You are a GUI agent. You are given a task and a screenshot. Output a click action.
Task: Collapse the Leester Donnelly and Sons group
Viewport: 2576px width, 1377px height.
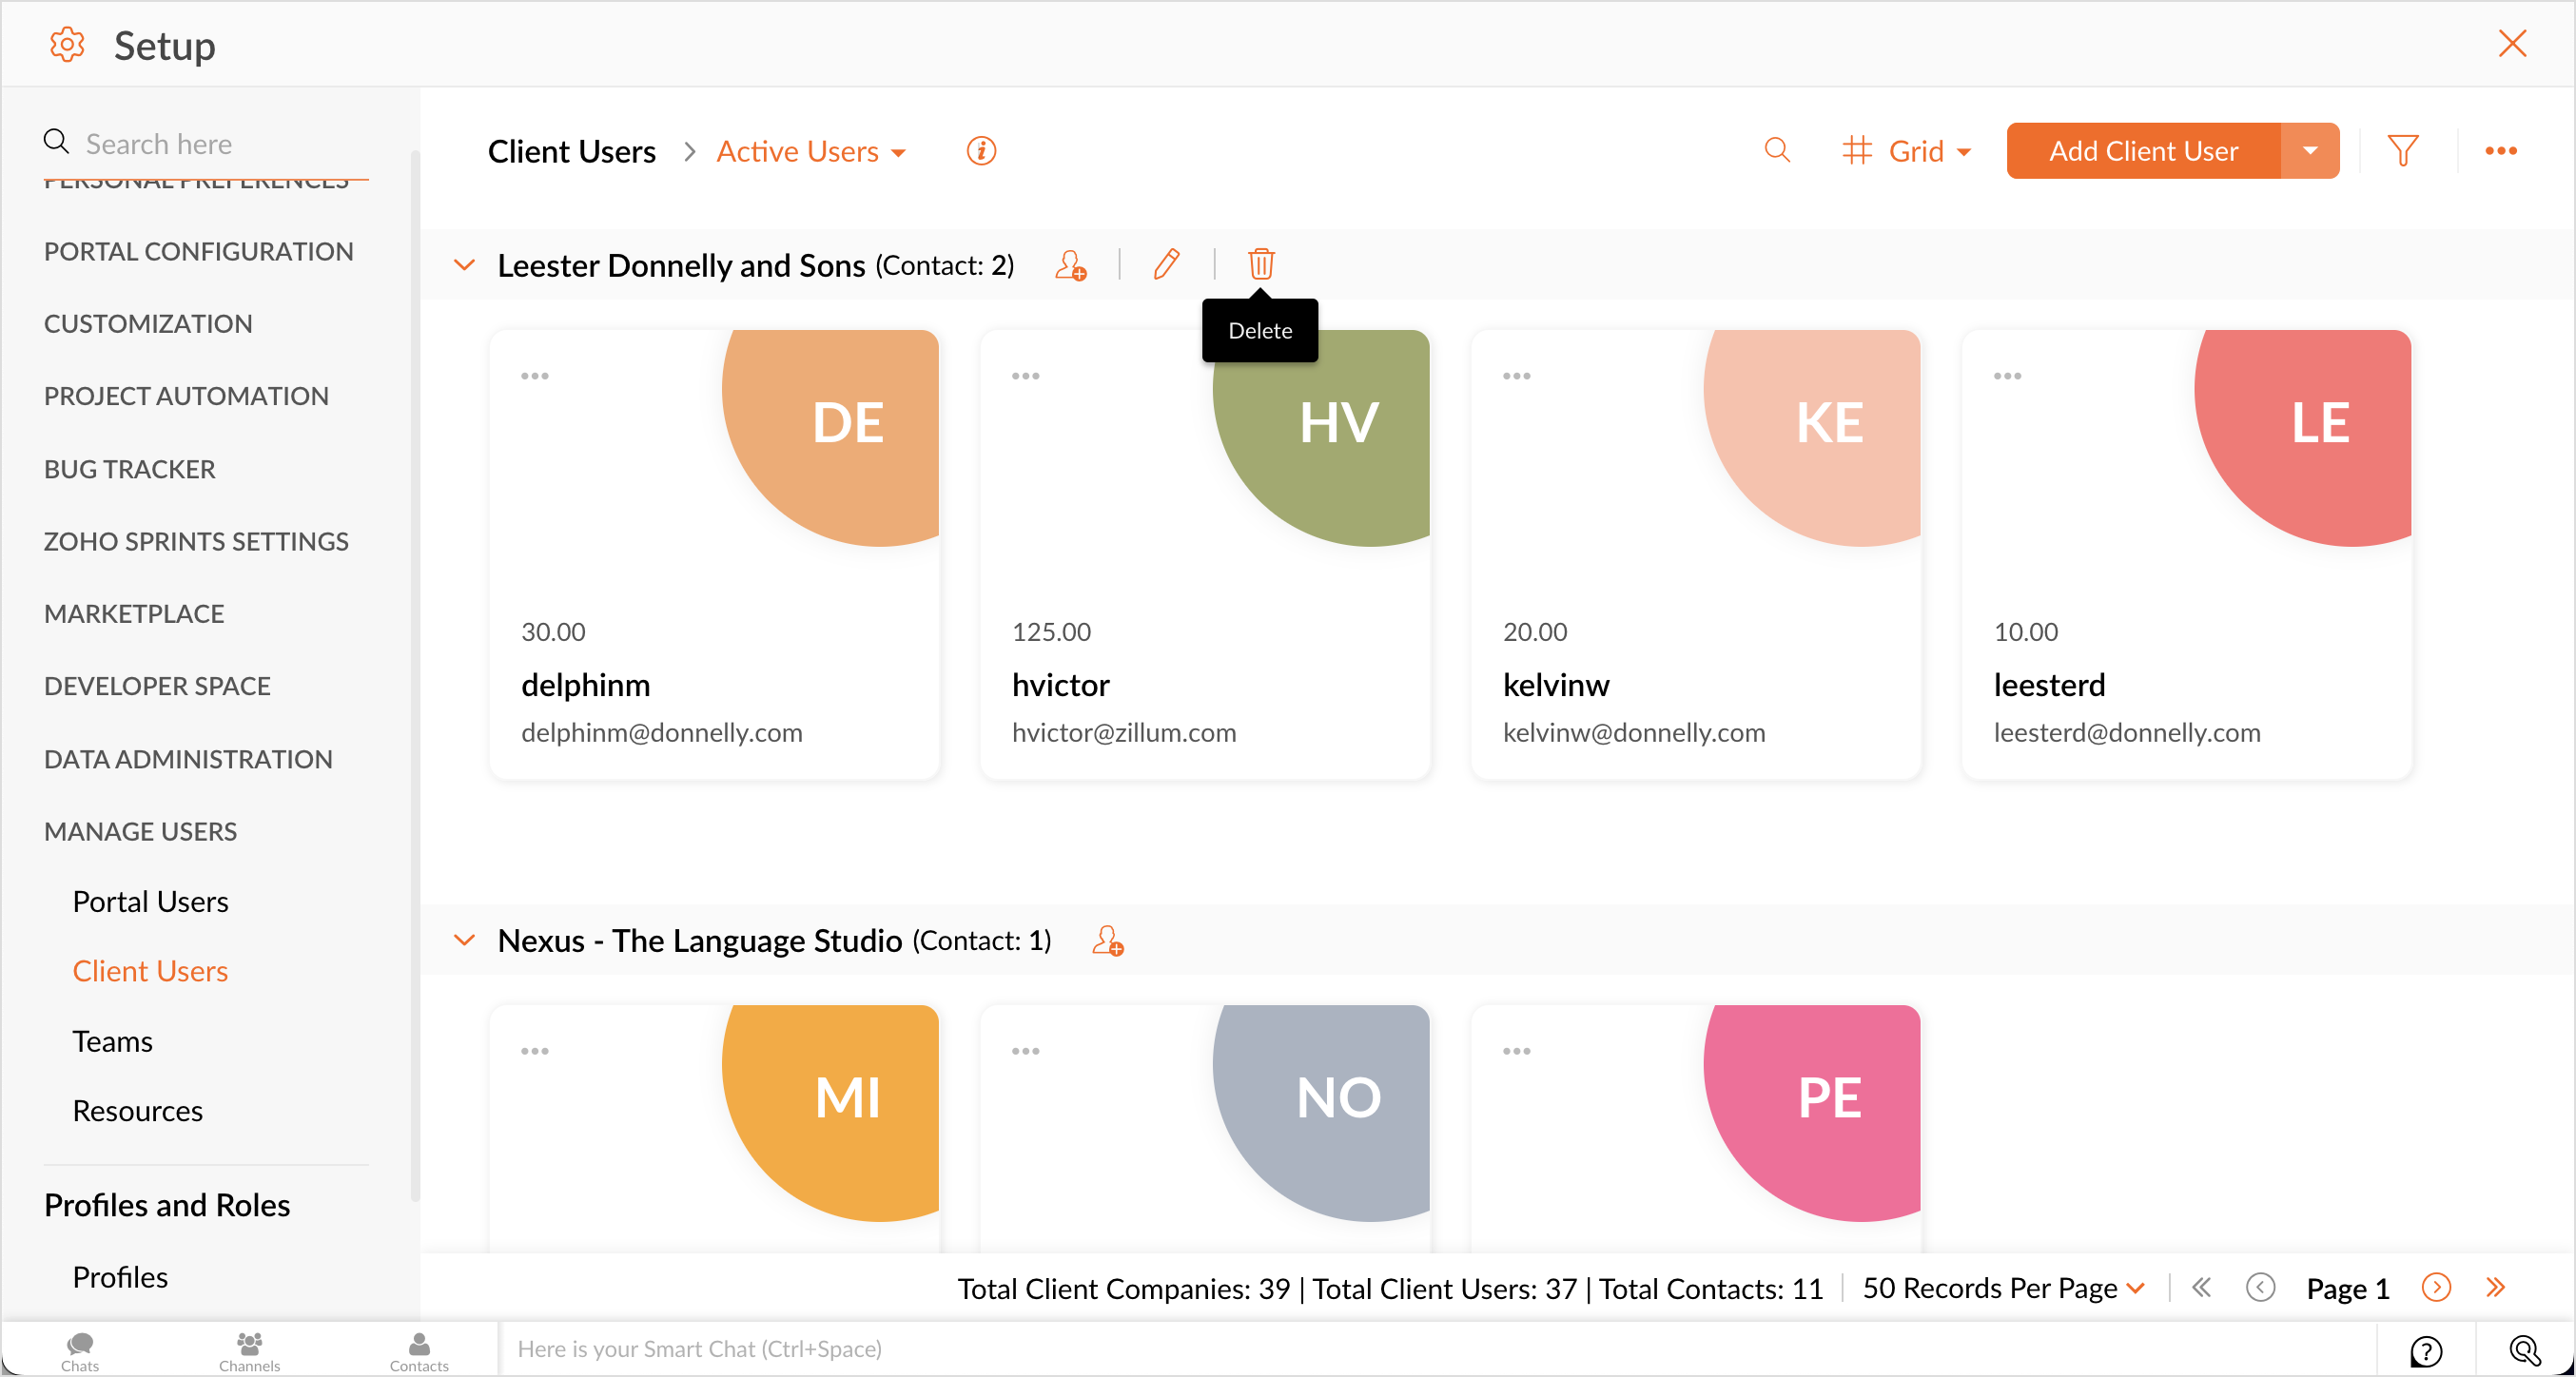point(464,265)
